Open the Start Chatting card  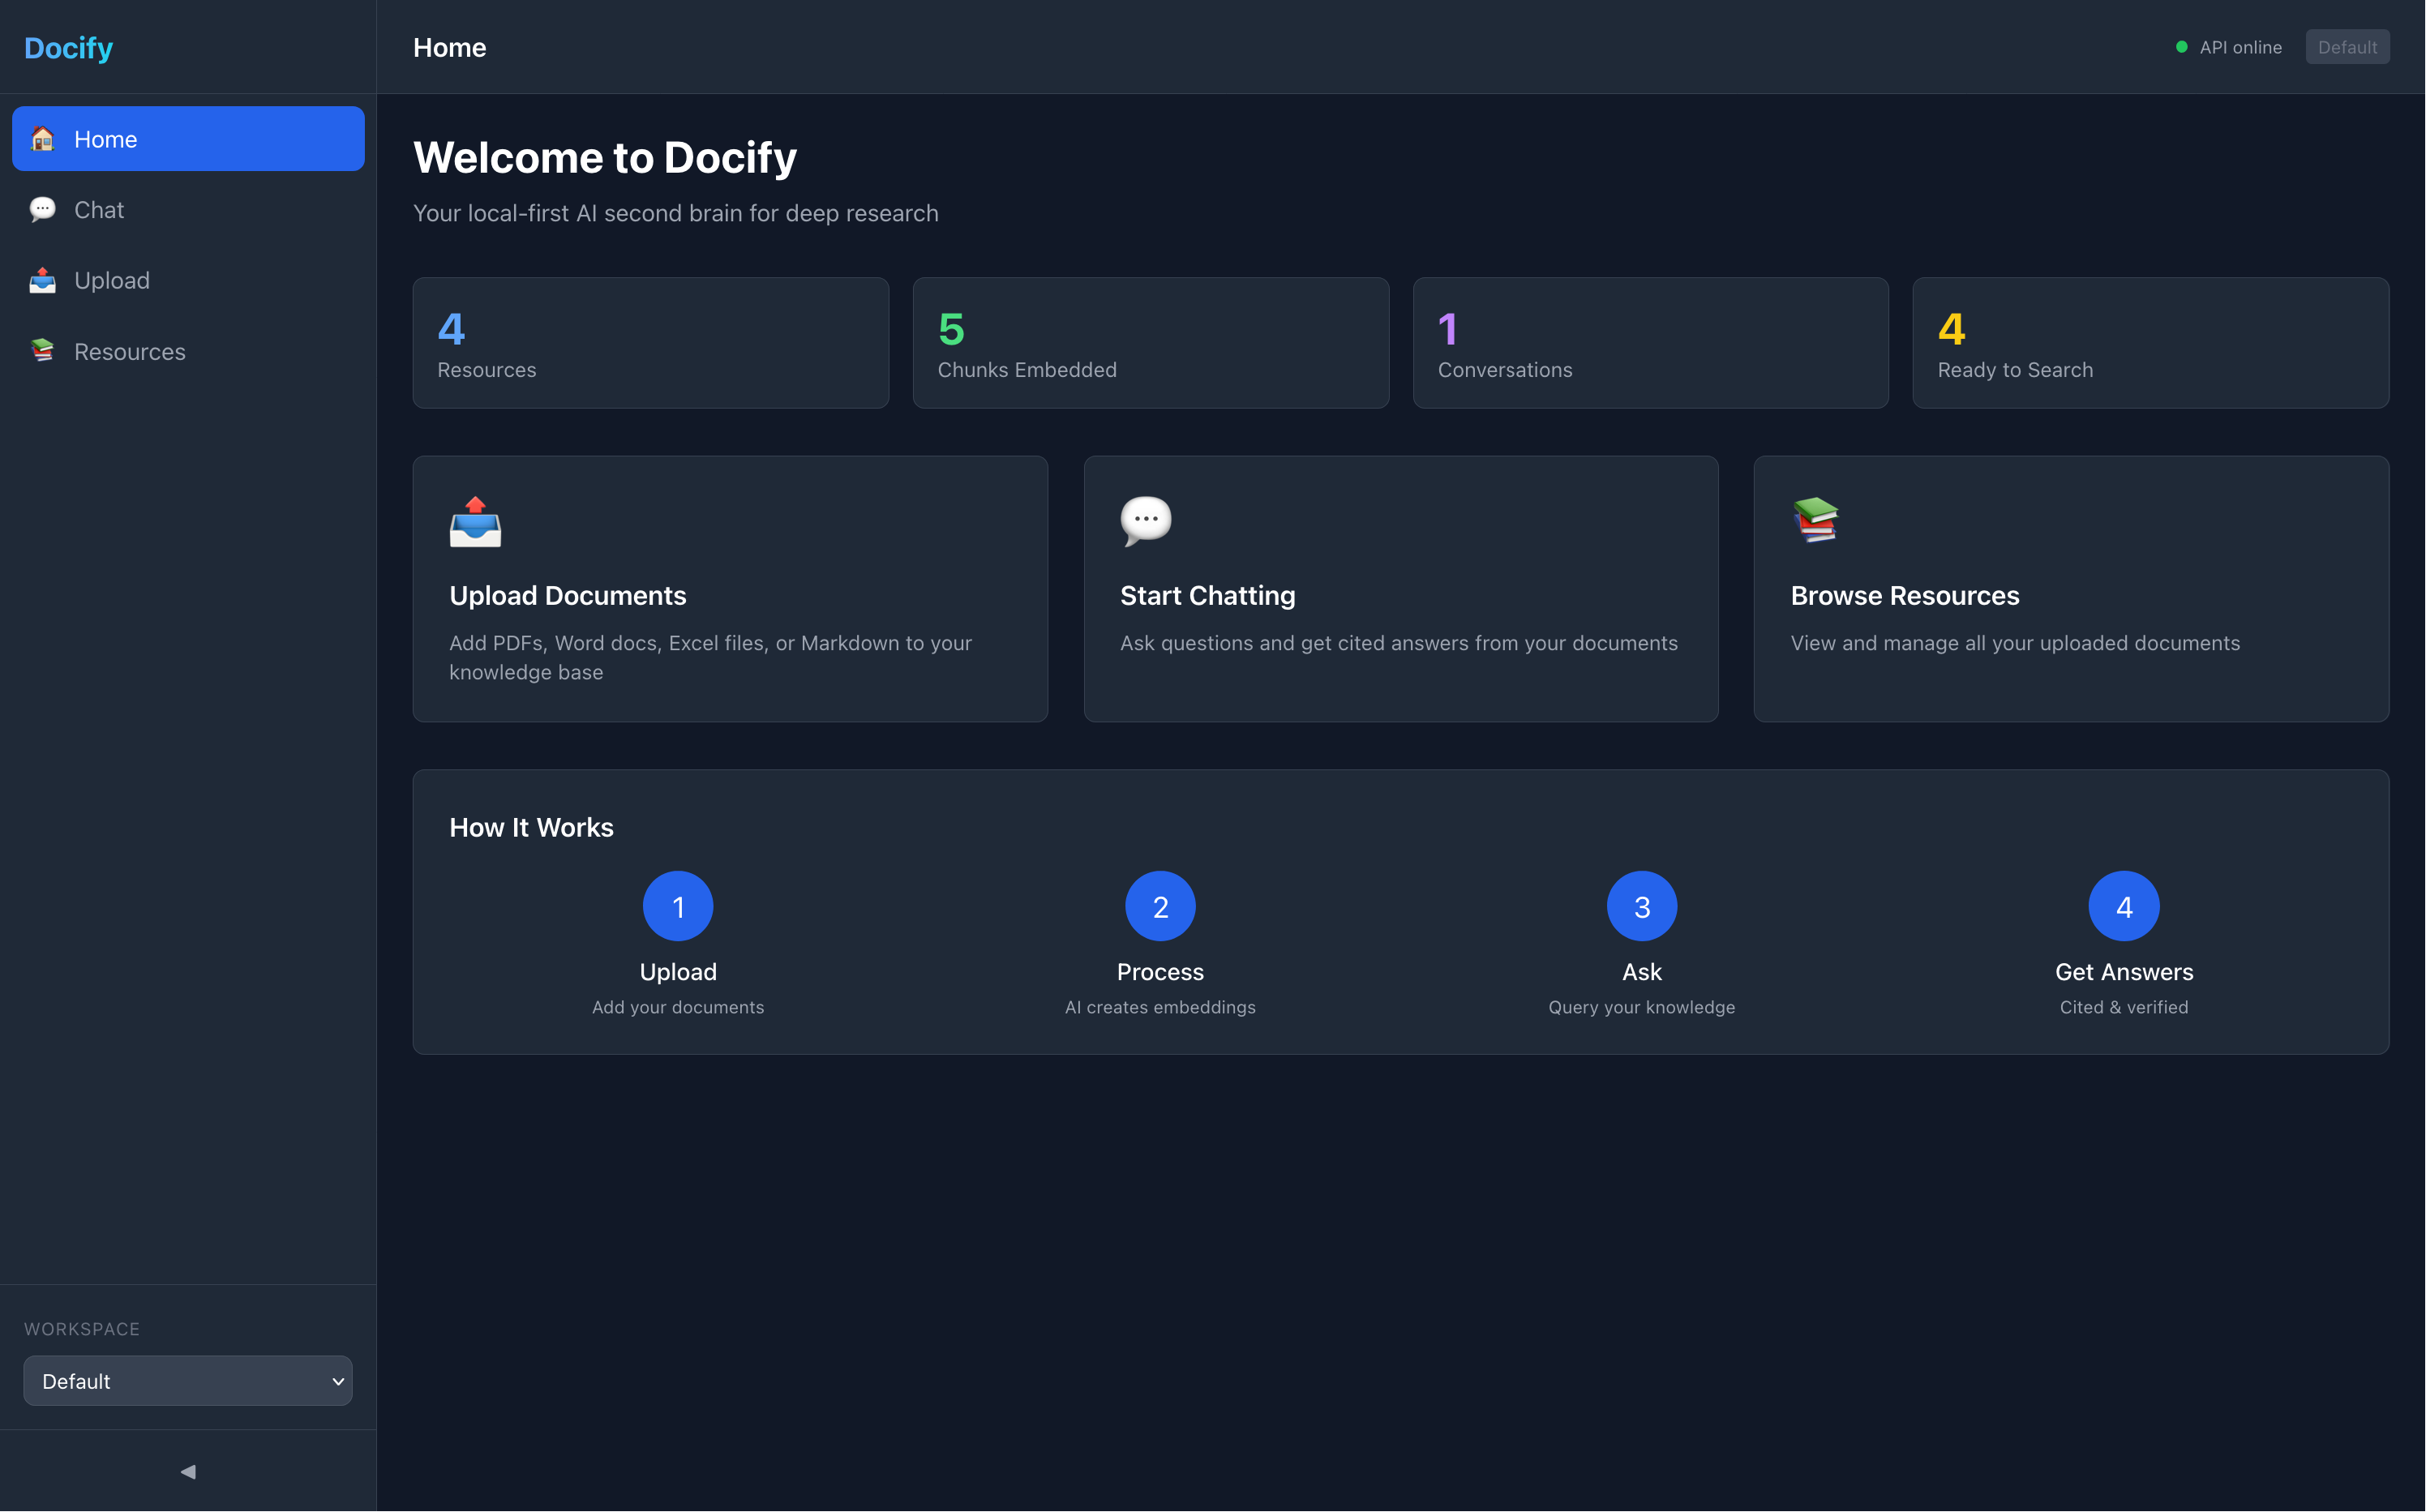point(1400,589)
